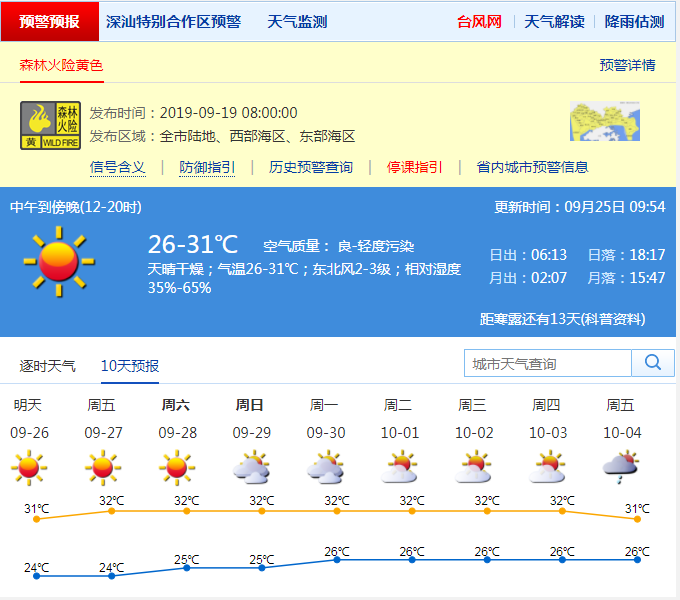The height and width of the screenshot is (600, 680).
Task: Click the 森林火险黄色 warning tab
Action: click(x=61, y=65)
